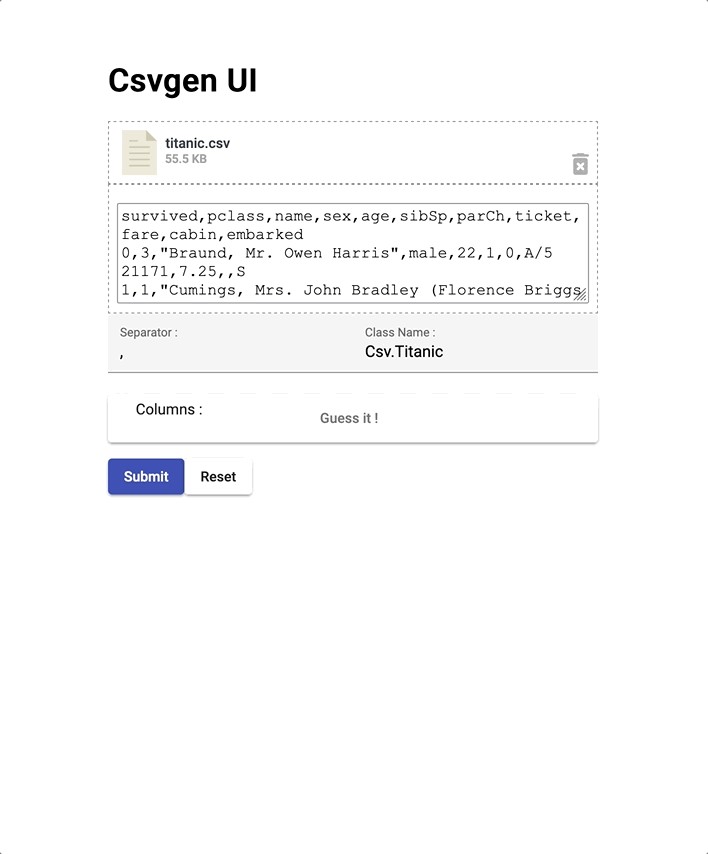
Task: Click the titanic.csv file name
Action: pyautogui.click(x=198, y=143)
